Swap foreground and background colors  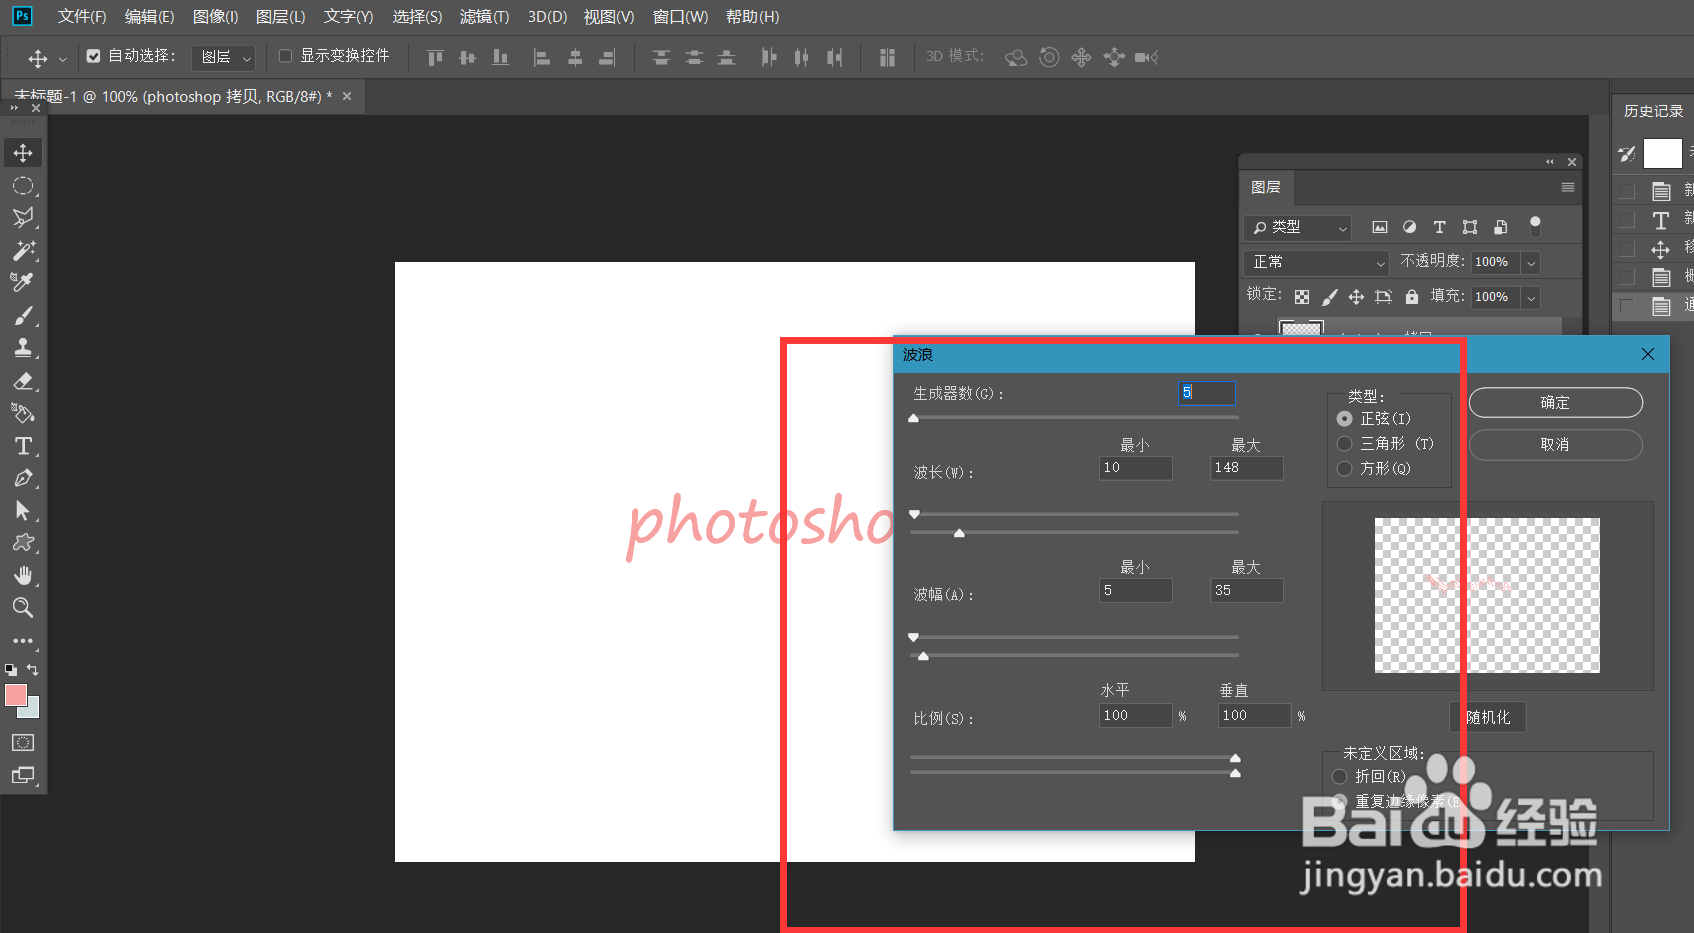coord(33,669)
